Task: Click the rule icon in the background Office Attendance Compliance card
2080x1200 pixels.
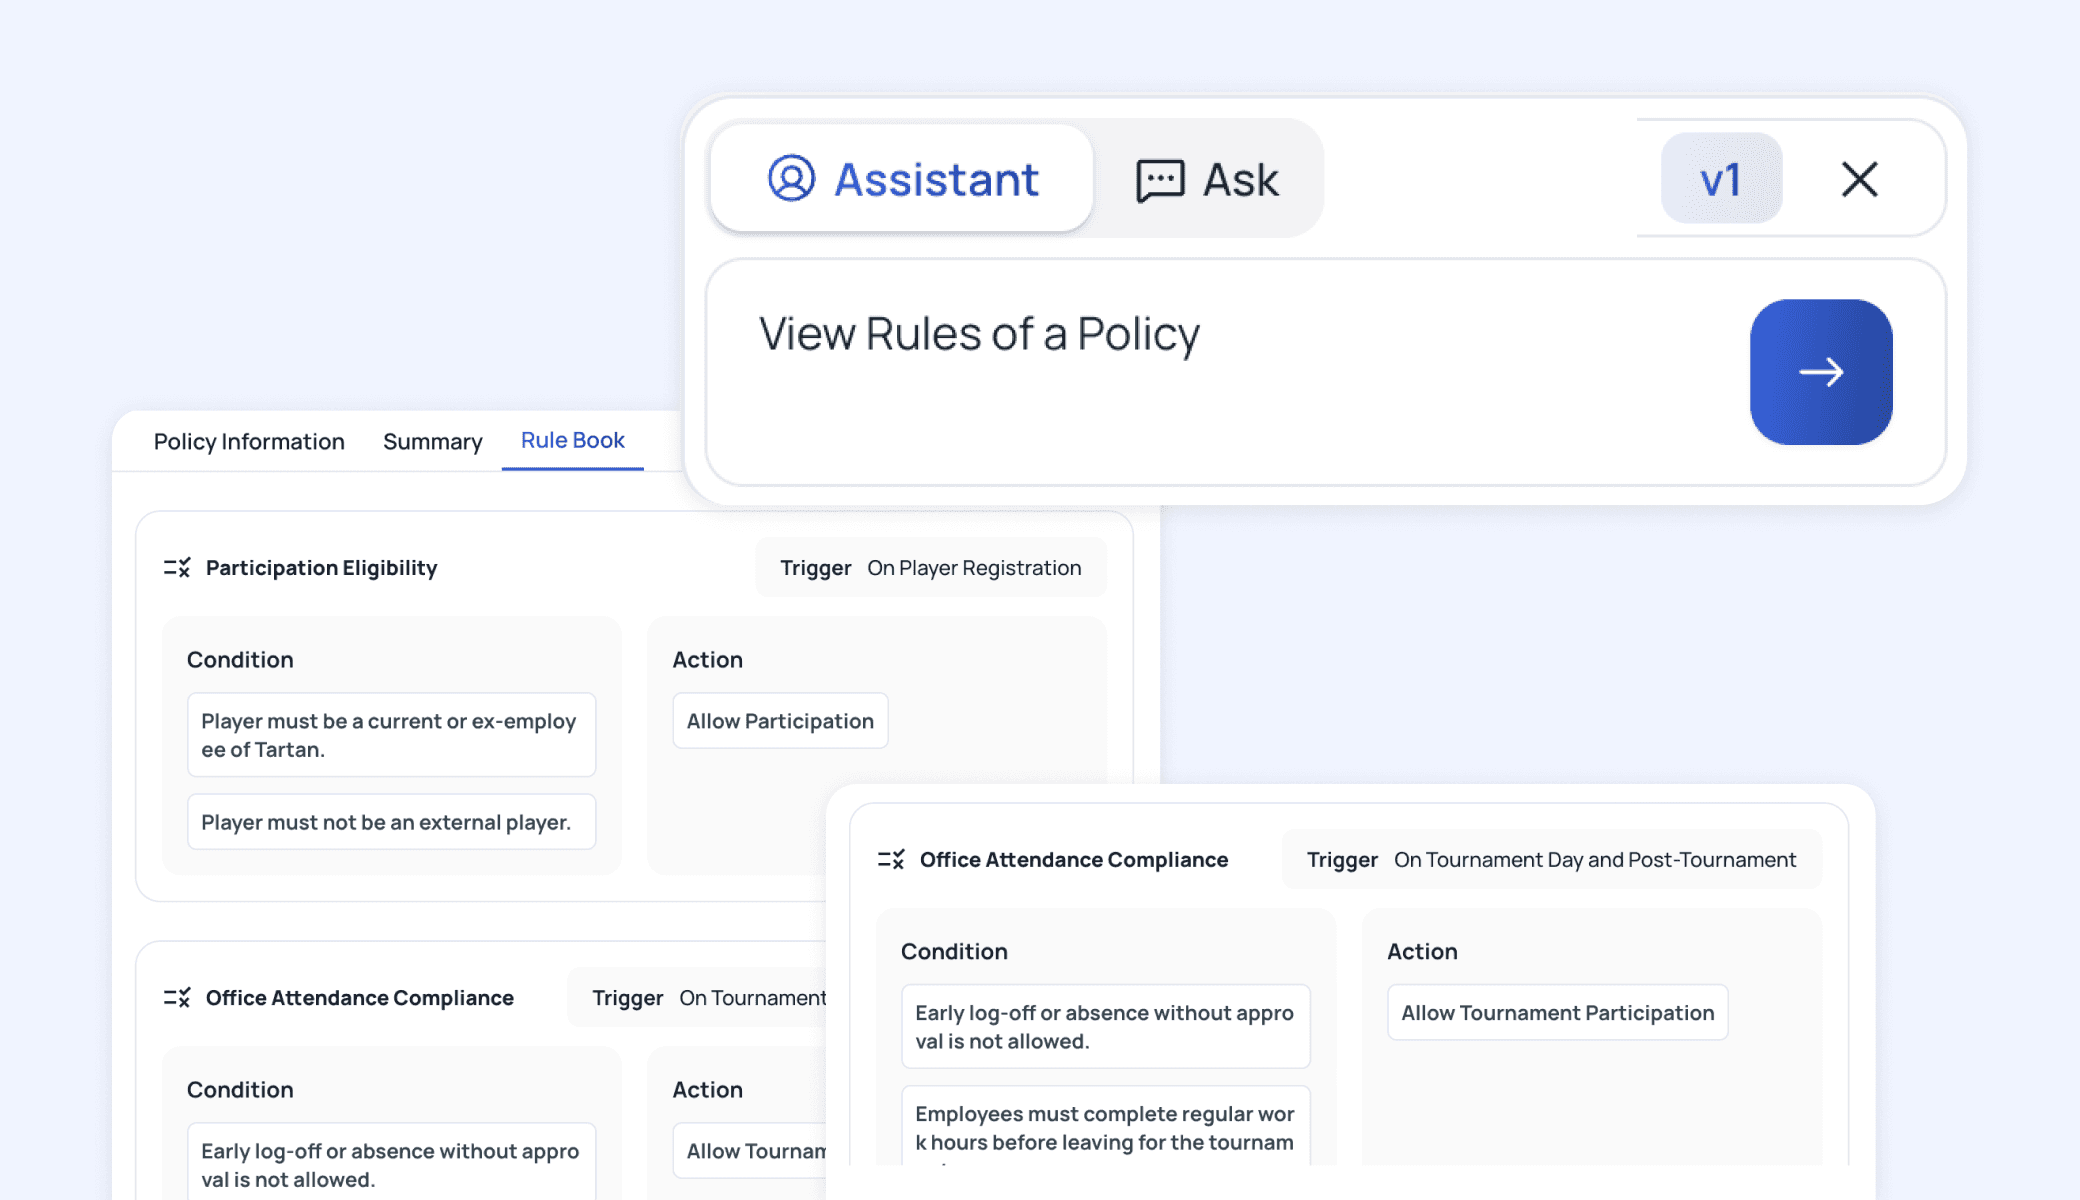Action: (177, 998)
